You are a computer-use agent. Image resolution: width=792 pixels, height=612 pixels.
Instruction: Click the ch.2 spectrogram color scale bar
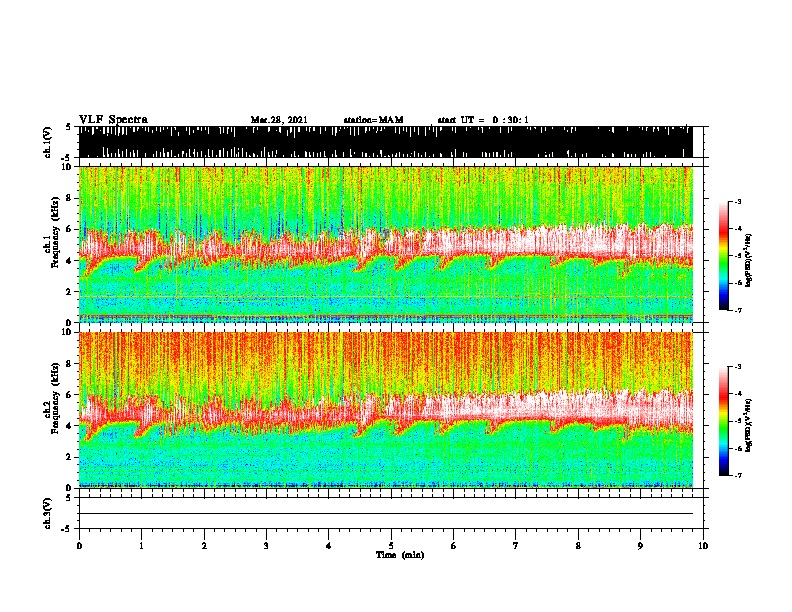coord(723,421)
